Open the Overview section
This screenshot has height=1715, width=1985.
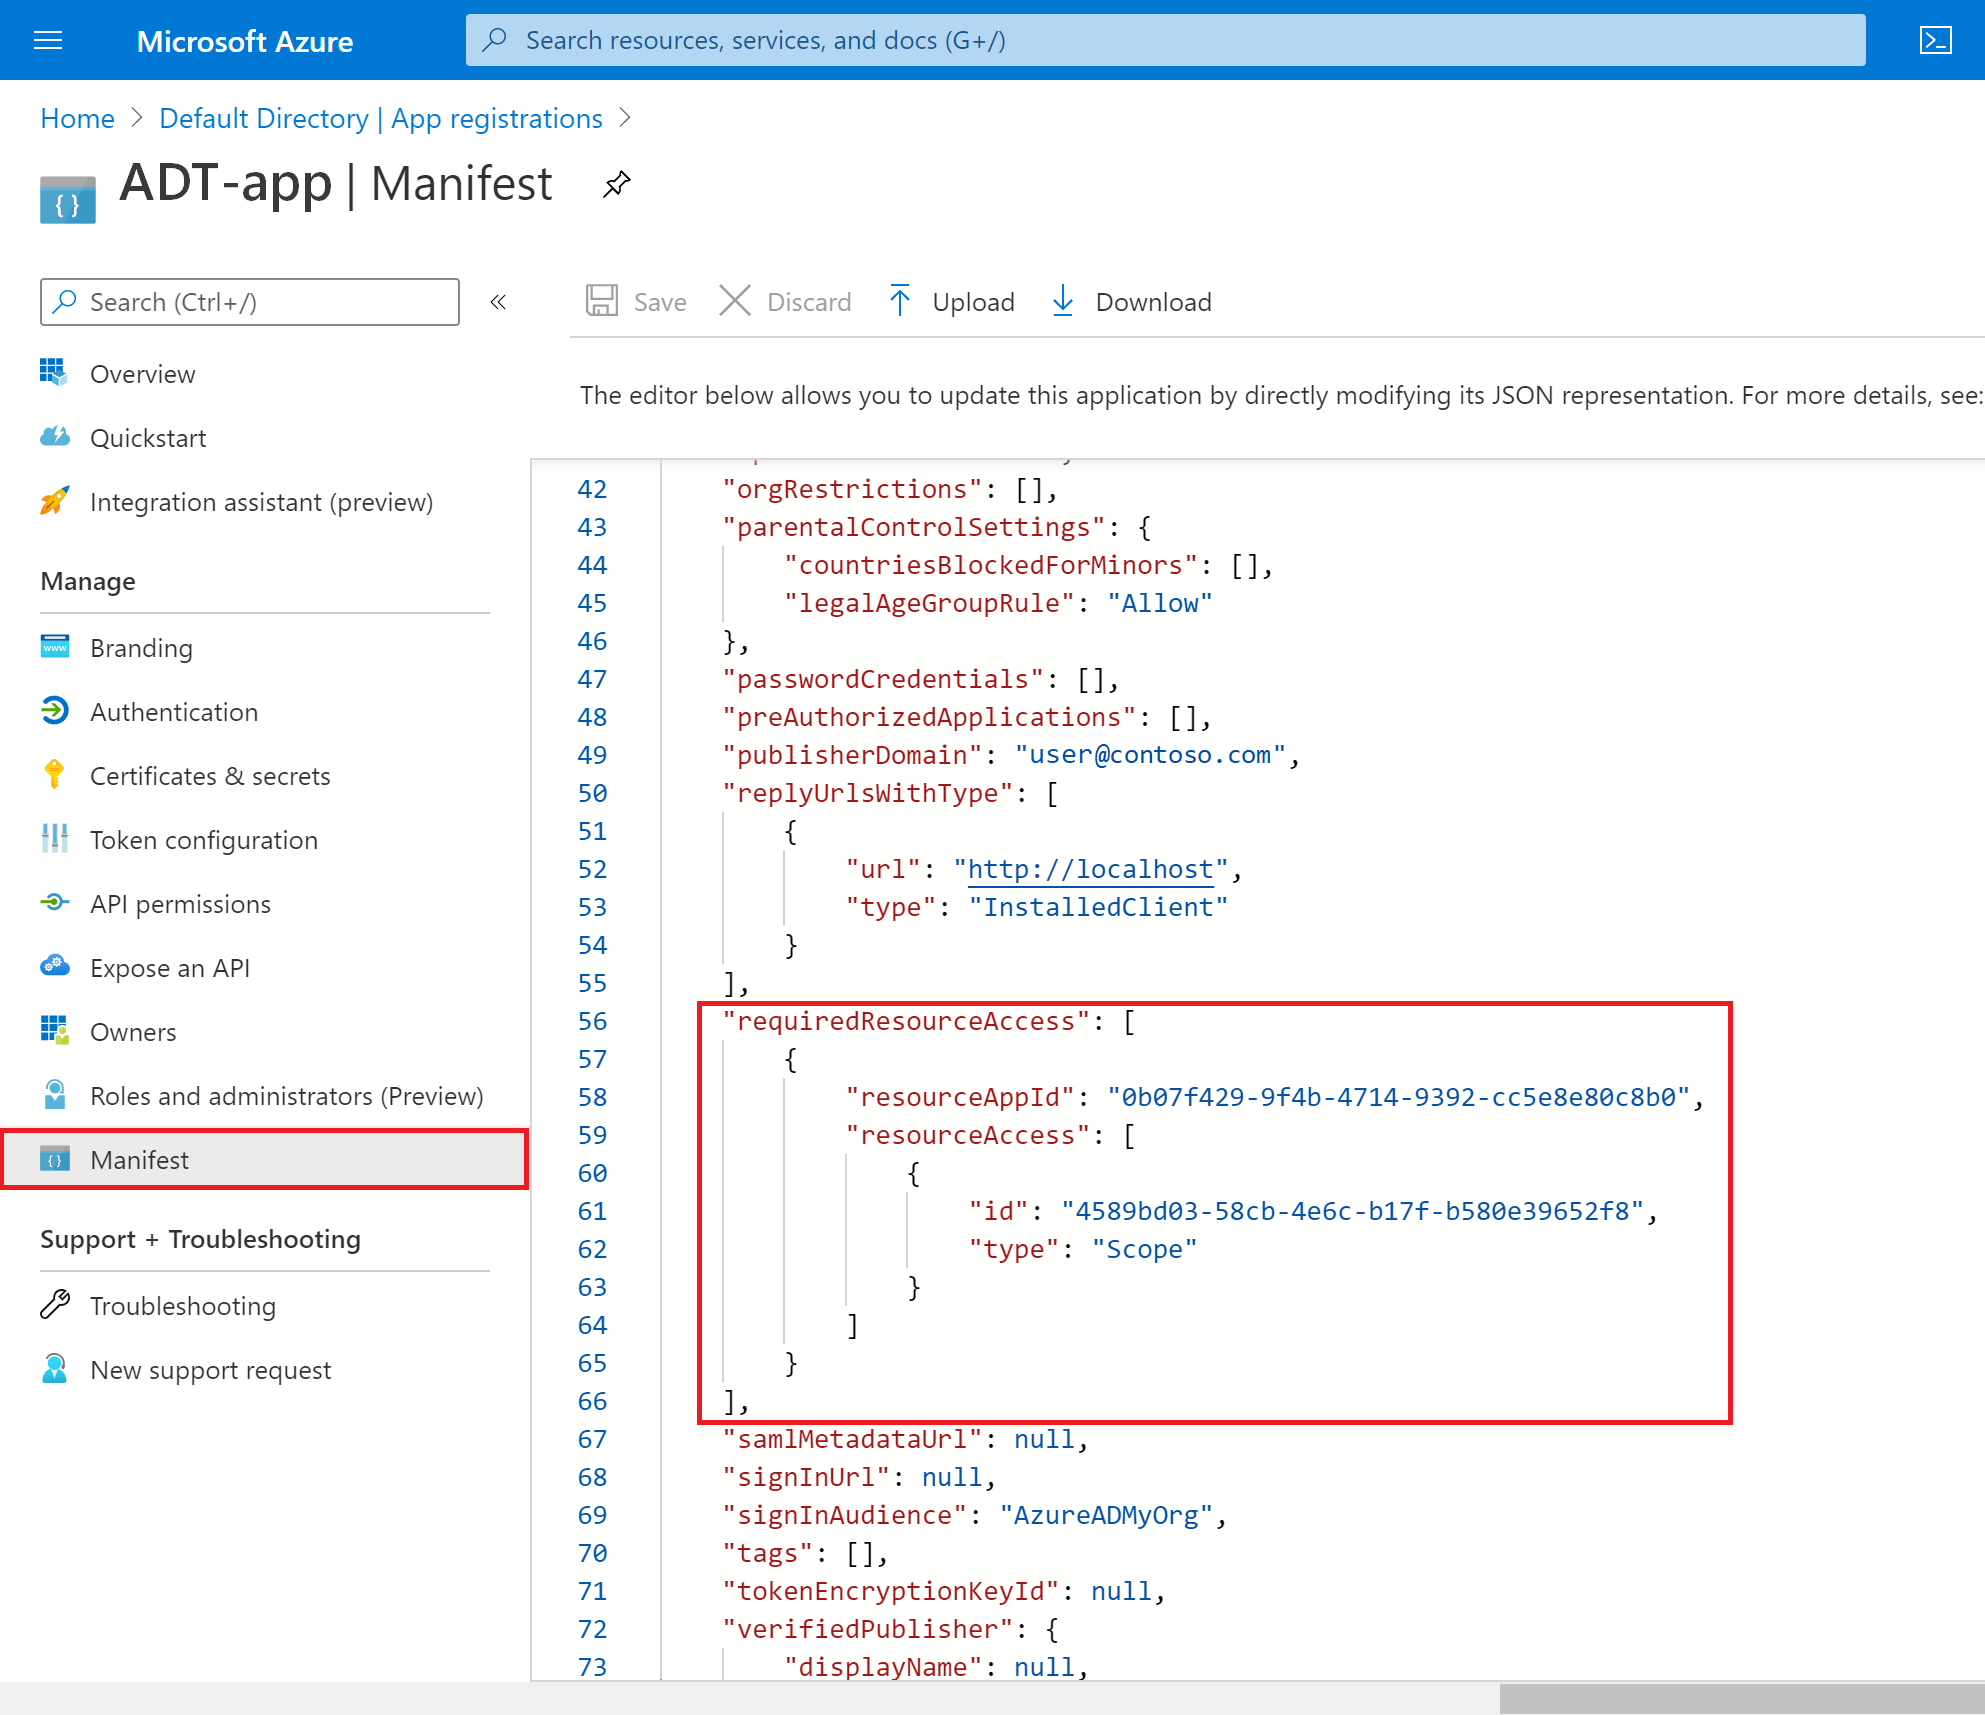point(143,371)
